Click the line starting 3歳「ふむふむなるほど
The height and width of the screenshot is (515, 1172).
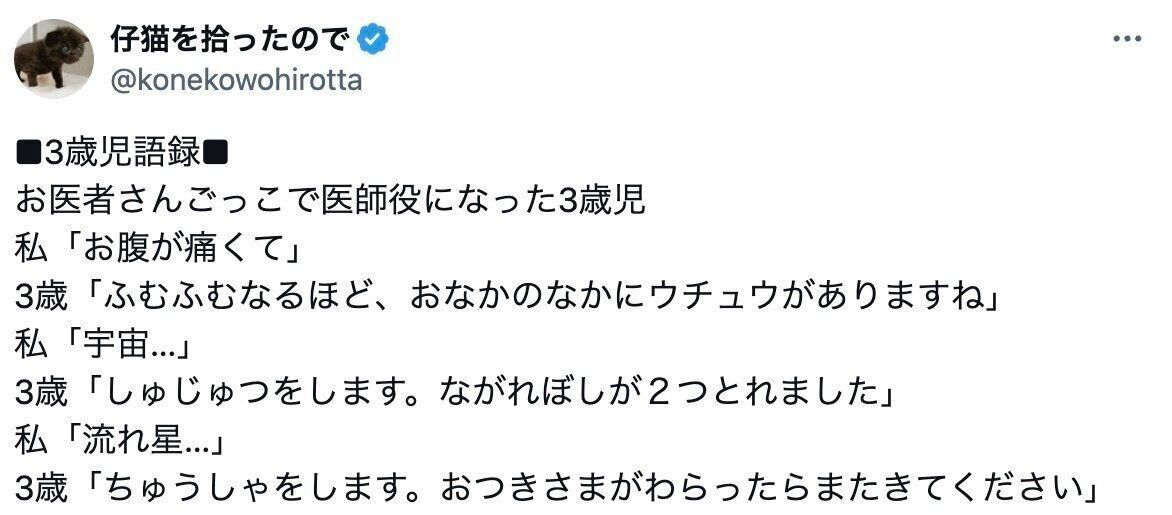tap(501, 297)
